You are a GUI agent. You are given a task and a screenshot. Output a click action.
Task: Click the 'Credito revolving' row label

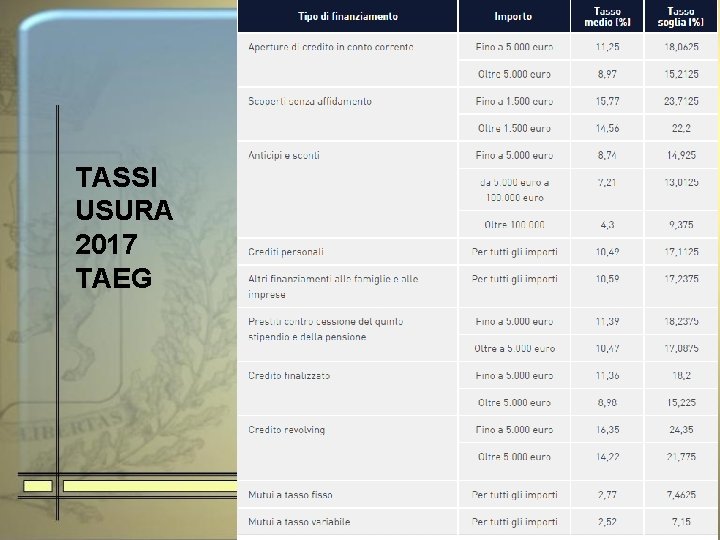coord(287,430)
